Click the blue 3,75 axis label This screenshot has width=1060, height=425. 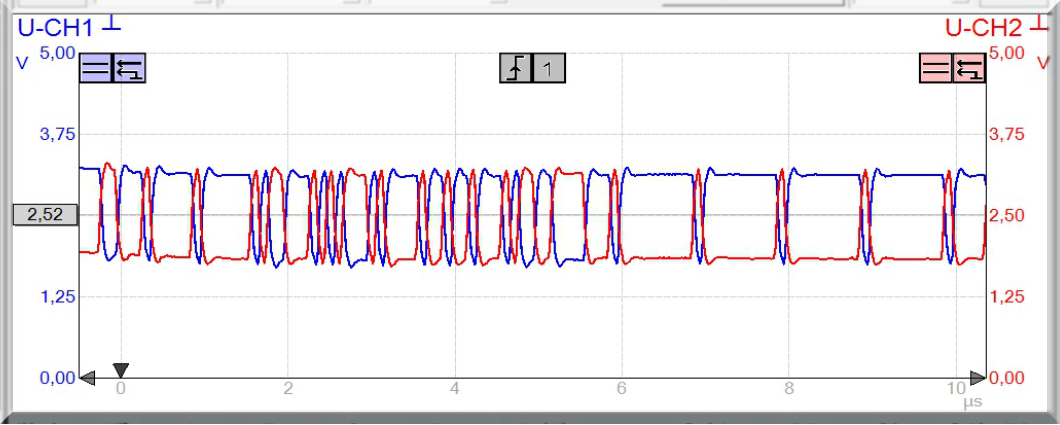[57, 134]
